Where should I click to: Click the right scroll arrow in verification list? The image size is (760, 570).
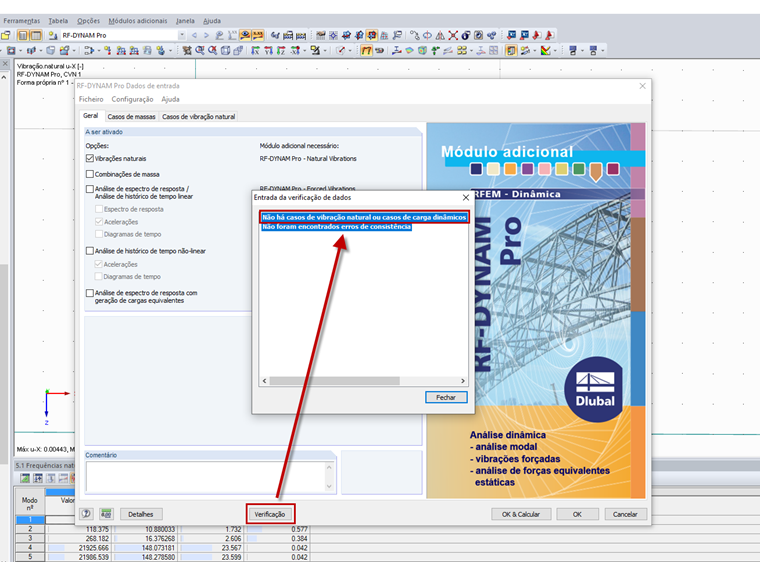(462, 381)
